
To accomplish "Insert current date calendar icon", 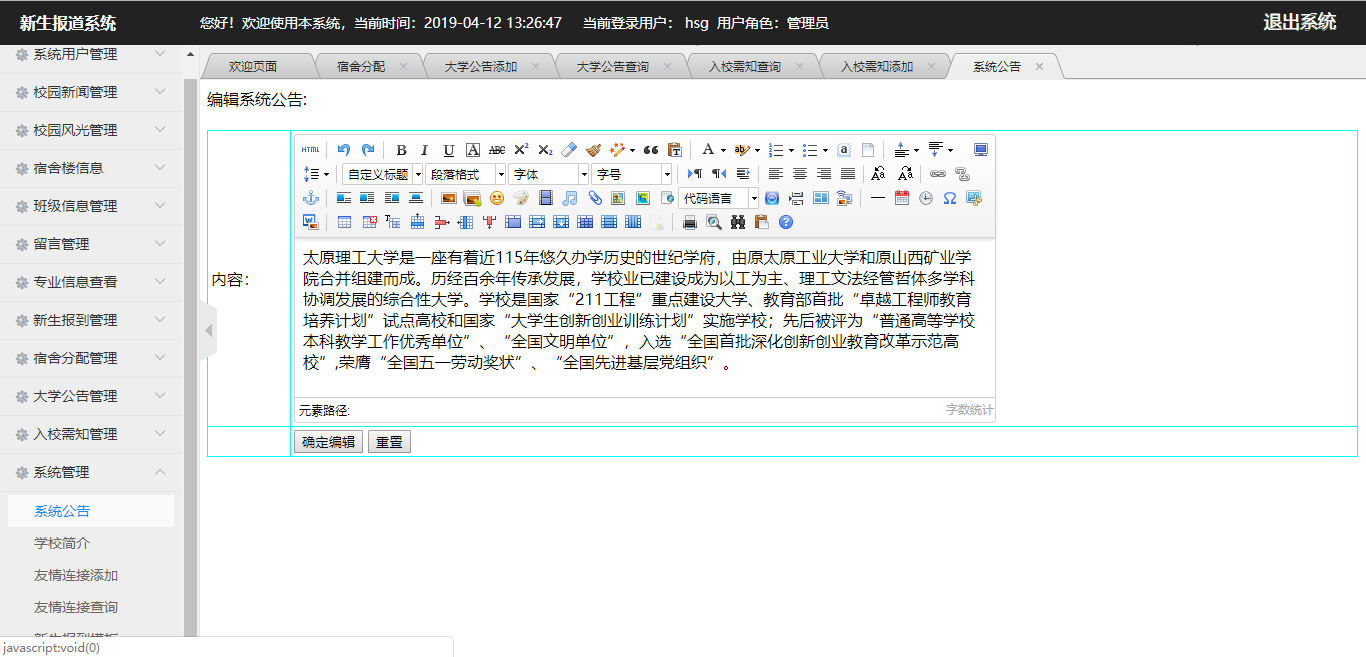I will [902, 198].
